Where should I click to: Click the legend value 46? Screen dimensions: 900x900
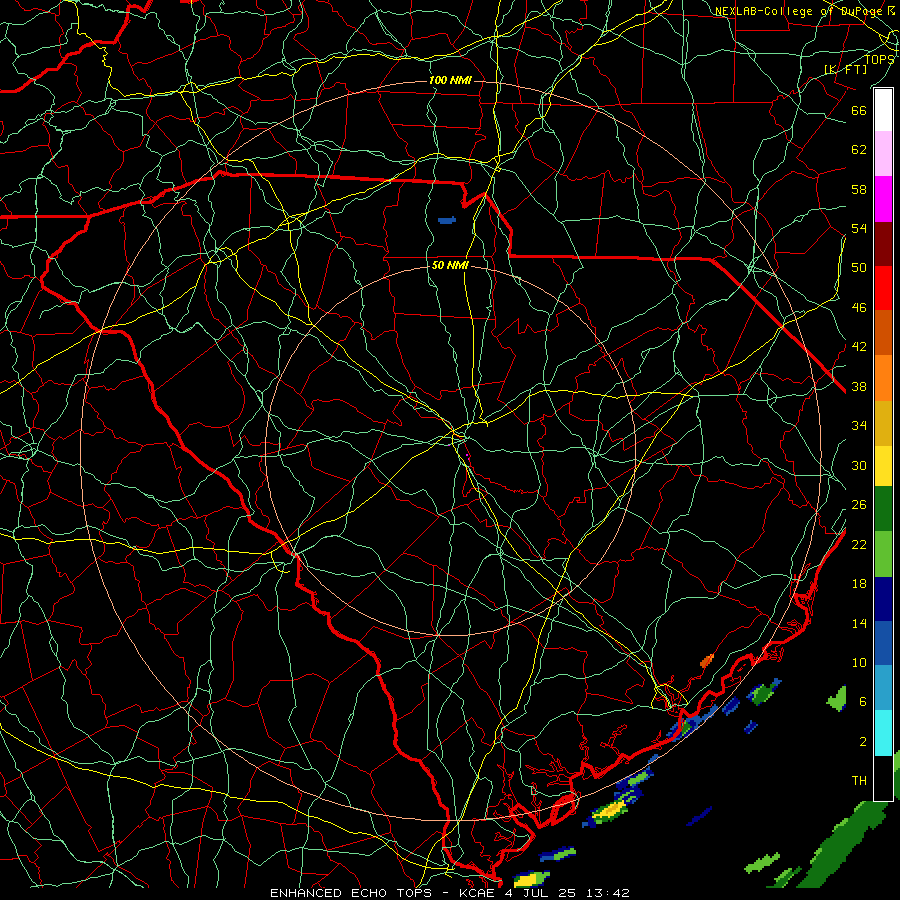pos(859,308)
